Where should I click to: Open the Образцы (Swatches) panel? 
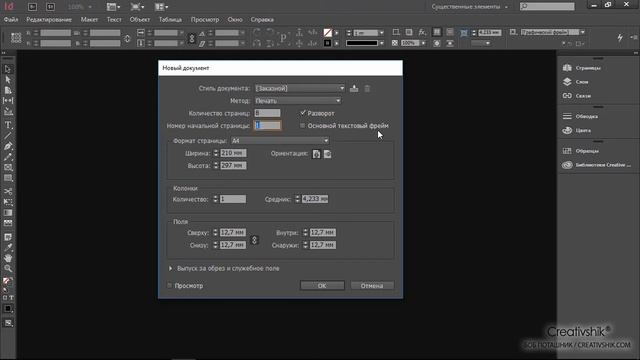pyautogui.click(x=580, y=151)
